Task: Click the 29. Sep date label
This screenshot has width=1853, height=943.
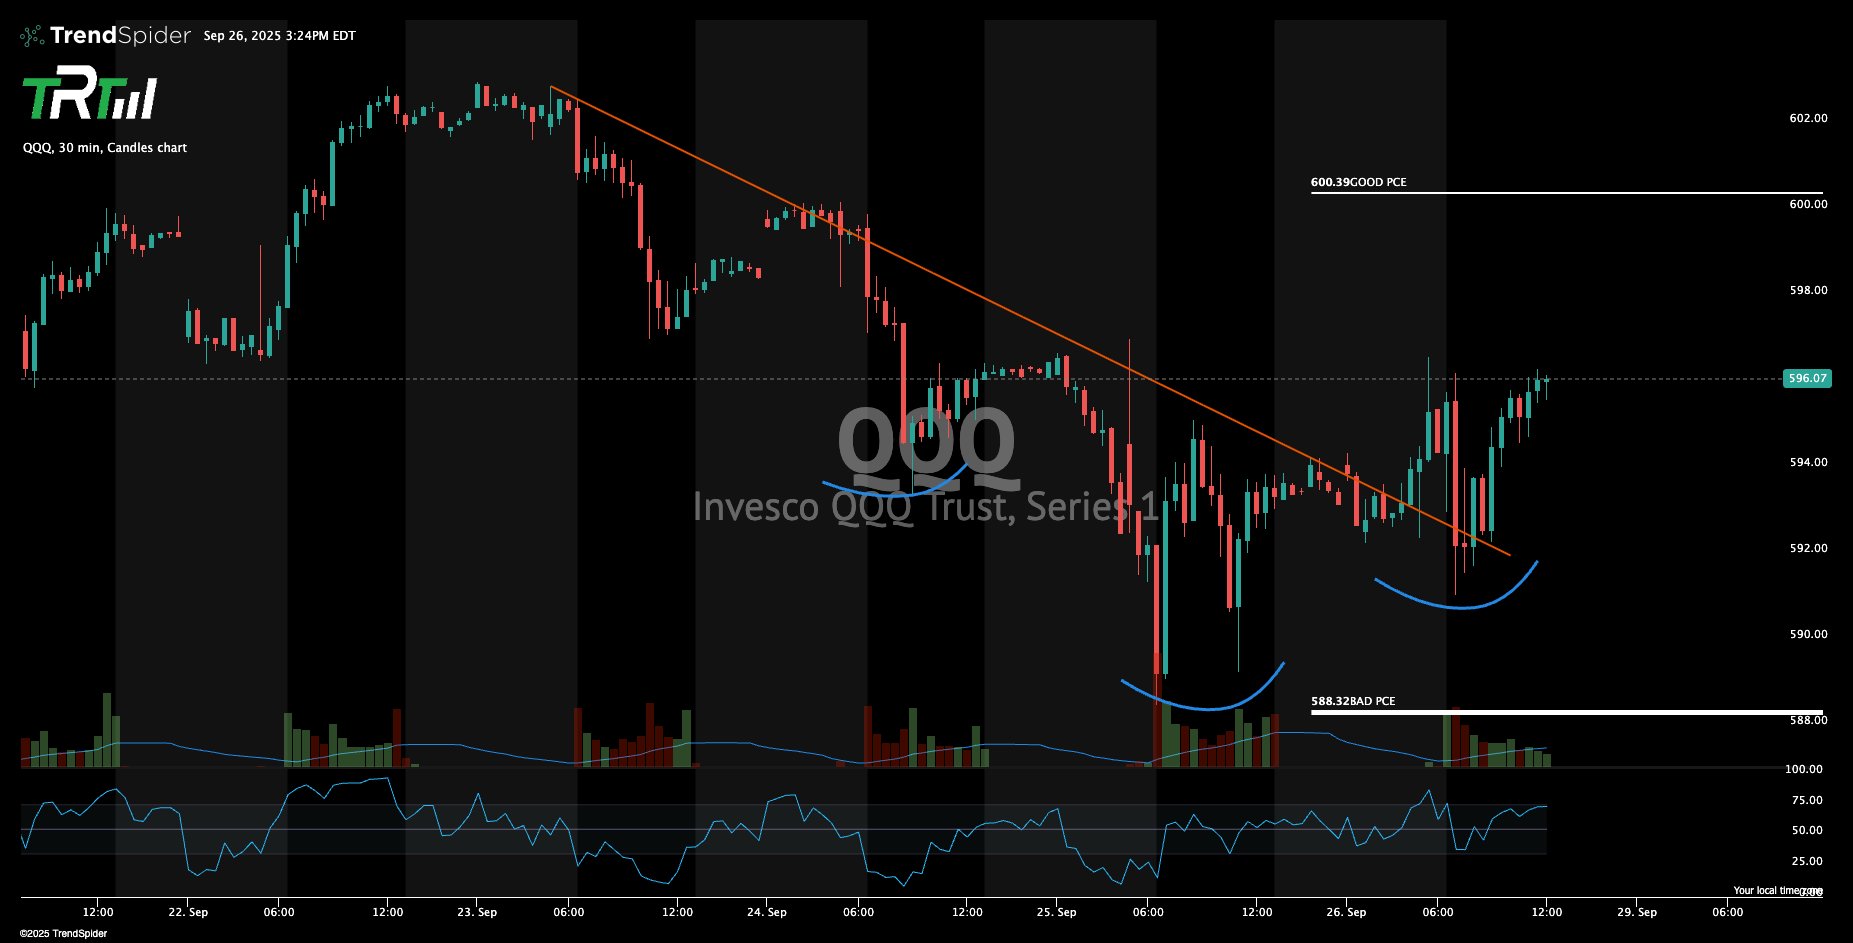Action: pyautogui.click(x=1636, y=912)
